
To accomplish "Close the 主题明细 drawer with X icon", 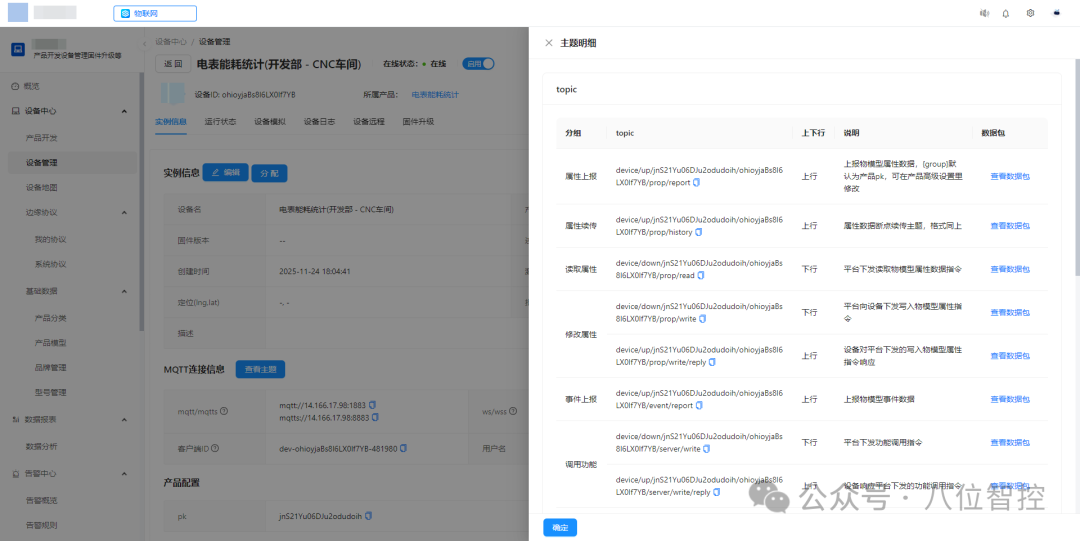I will coord(549,43).
